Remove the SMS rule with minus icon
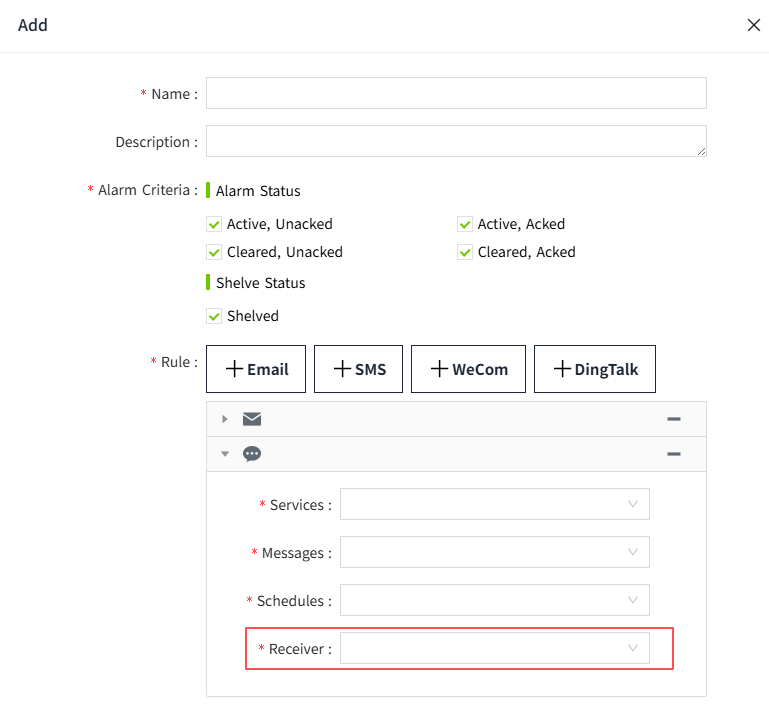 click(674, 454)
